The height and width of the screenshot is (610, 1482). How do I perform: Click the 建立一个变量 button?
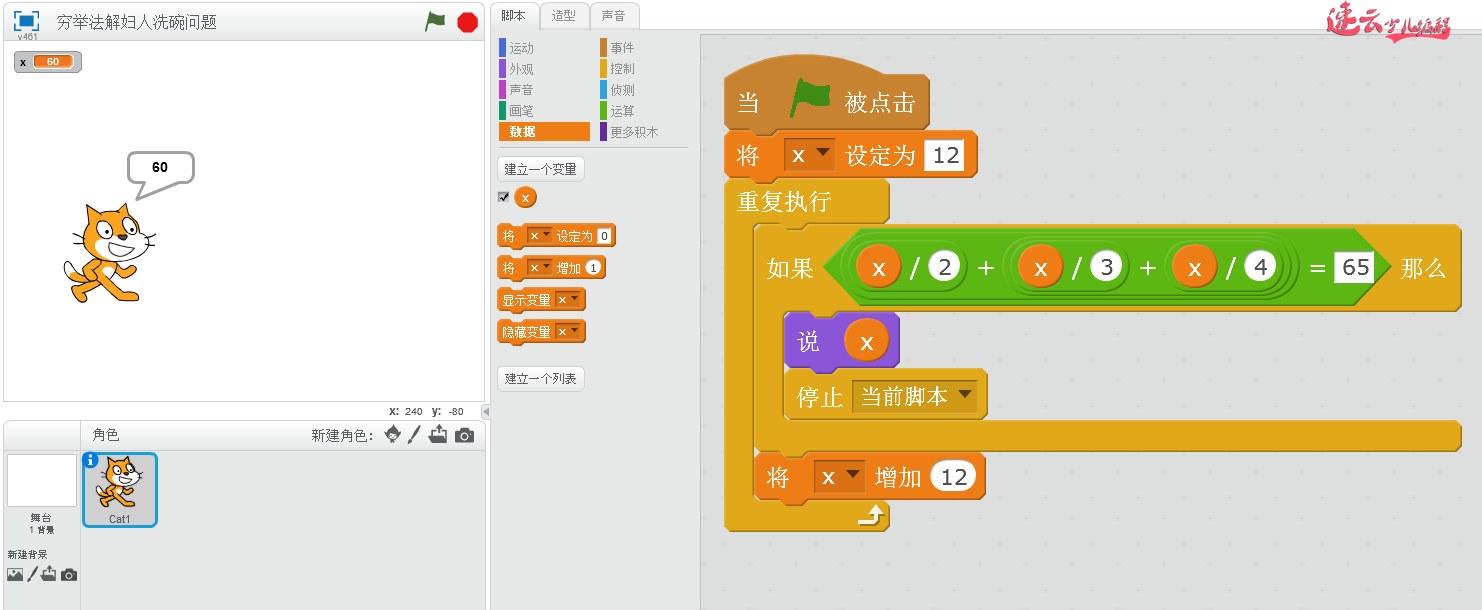coord(540,168)
